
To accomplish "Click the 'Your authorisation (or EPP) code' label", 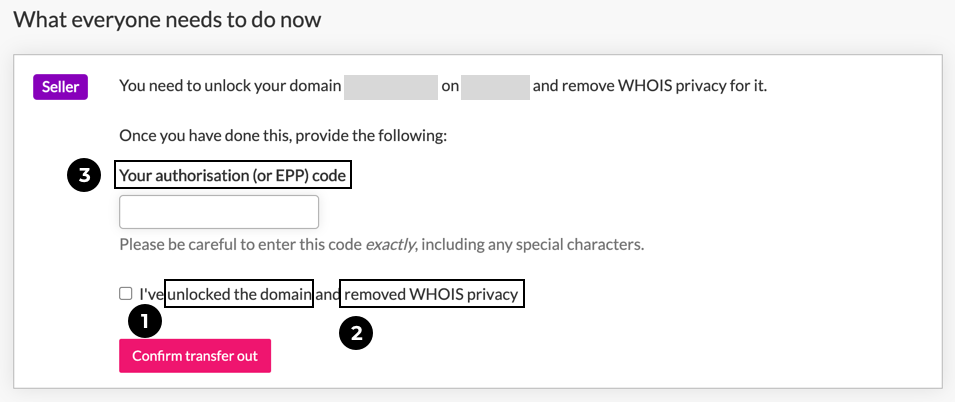I will [x=233, y=176].
